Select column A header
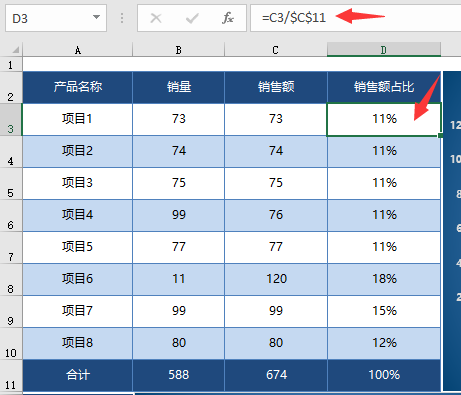The width and height of the screenshot is (461, 395). pyautogui.click(x=78, y=50)
